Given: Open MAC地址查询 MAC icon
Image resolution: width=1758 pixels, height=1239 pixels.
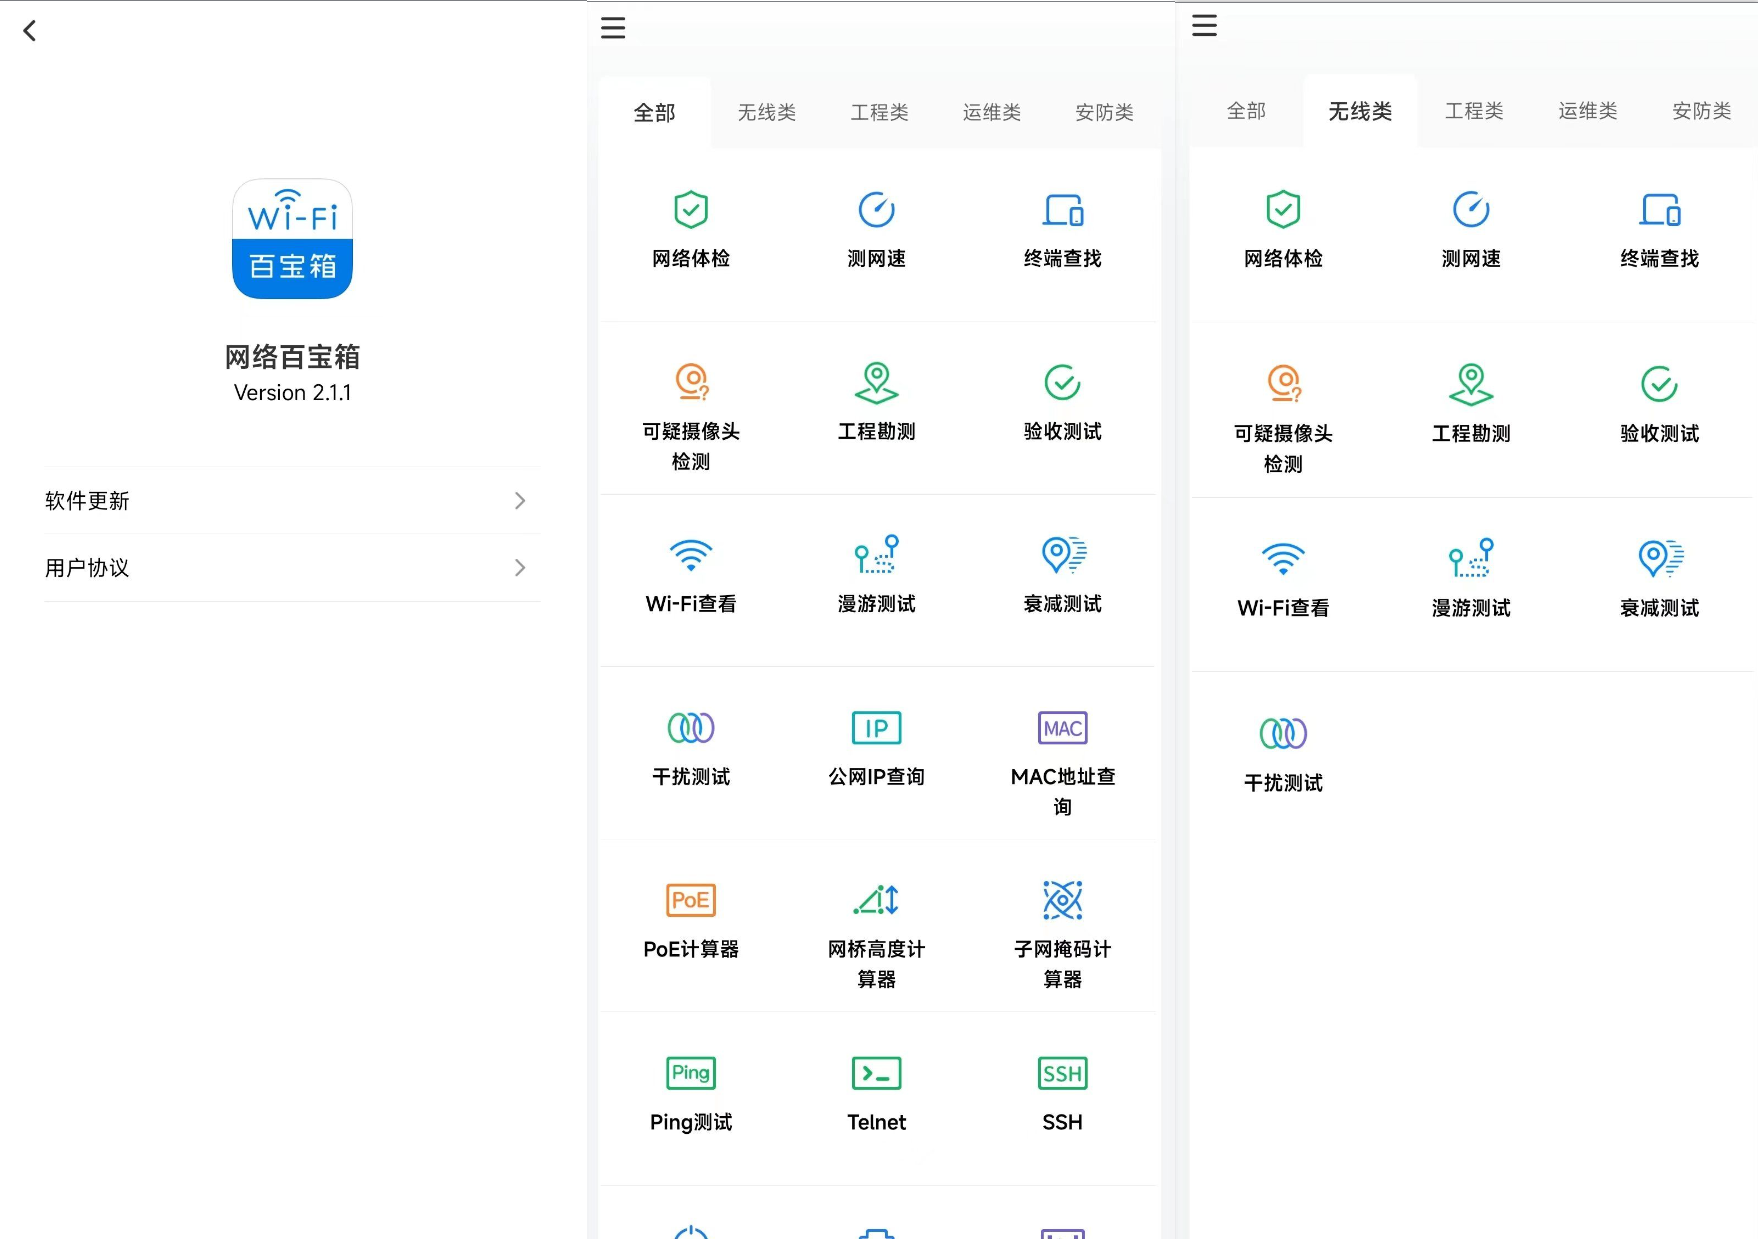Looking at the screenshot, I should point(1063,728).
